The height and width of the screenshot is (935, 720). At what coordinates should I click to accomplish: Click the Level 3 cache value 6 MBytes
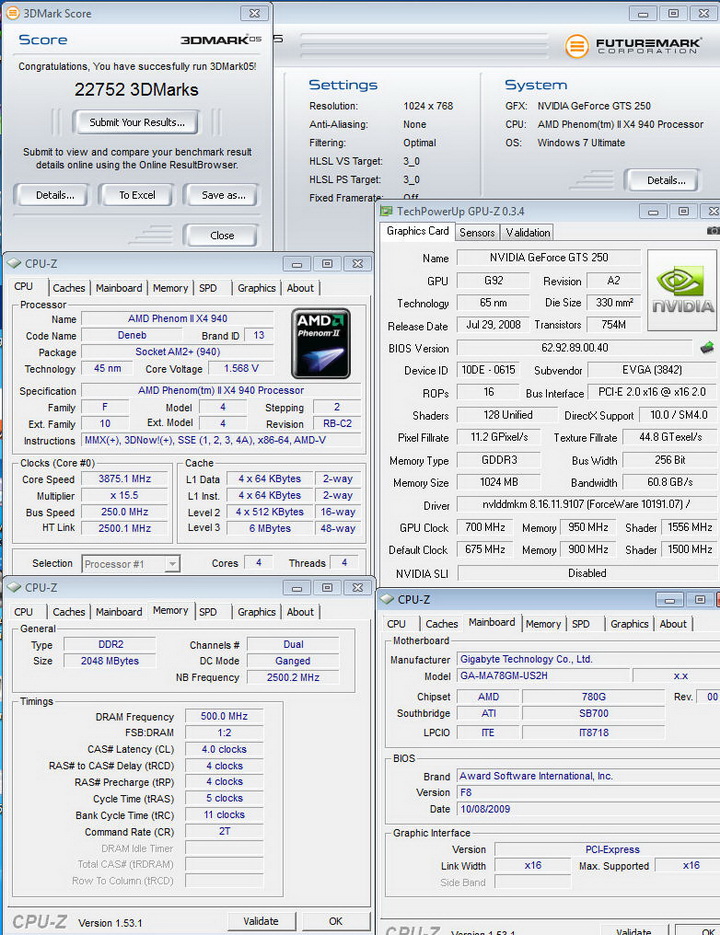pos(270,528)
